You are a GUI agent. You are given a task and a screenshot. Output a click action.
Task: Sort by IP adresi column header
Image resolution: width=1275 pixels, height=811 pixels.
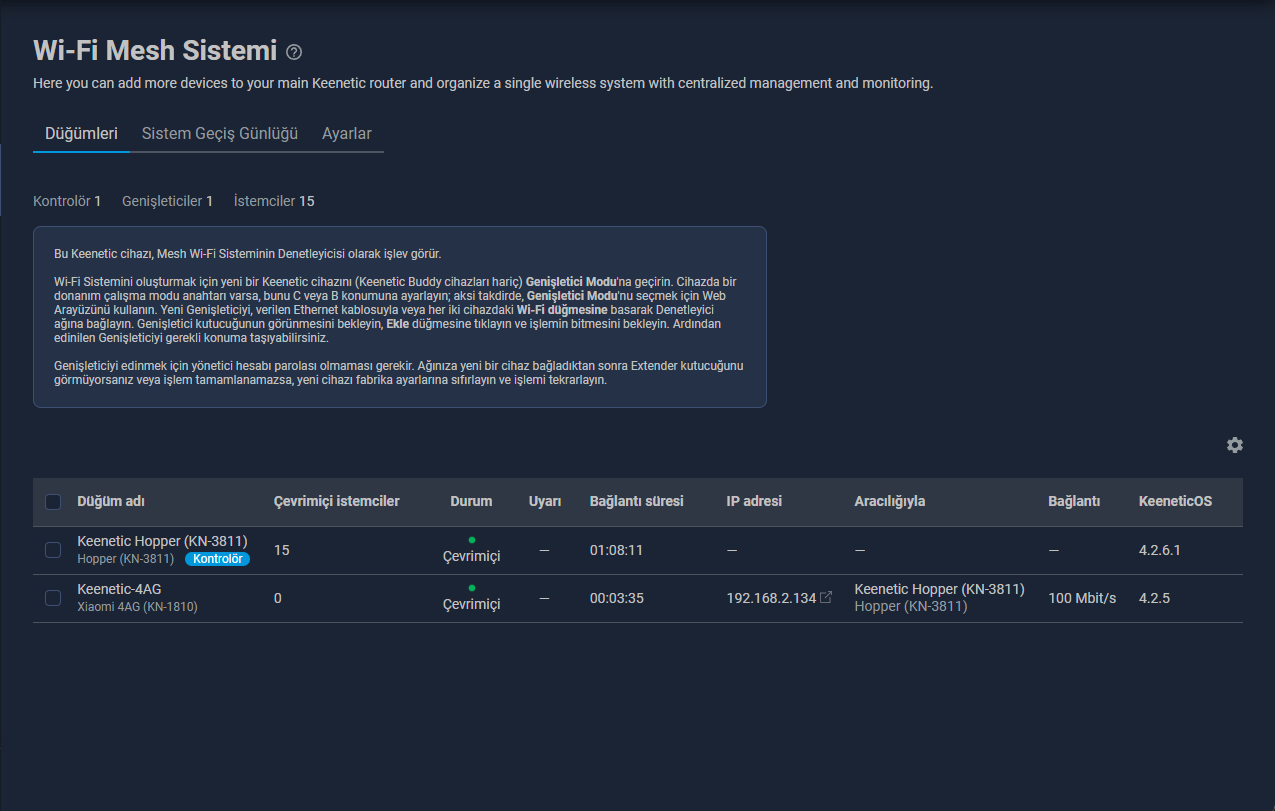[754, 501]
